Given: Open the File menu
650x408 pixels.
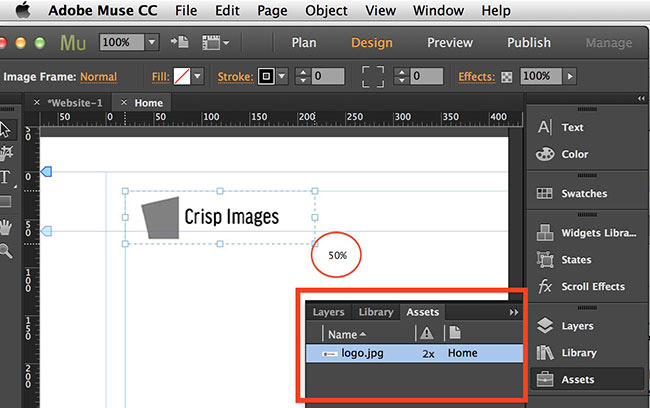Looking at the screenshot, I should 186,10.
